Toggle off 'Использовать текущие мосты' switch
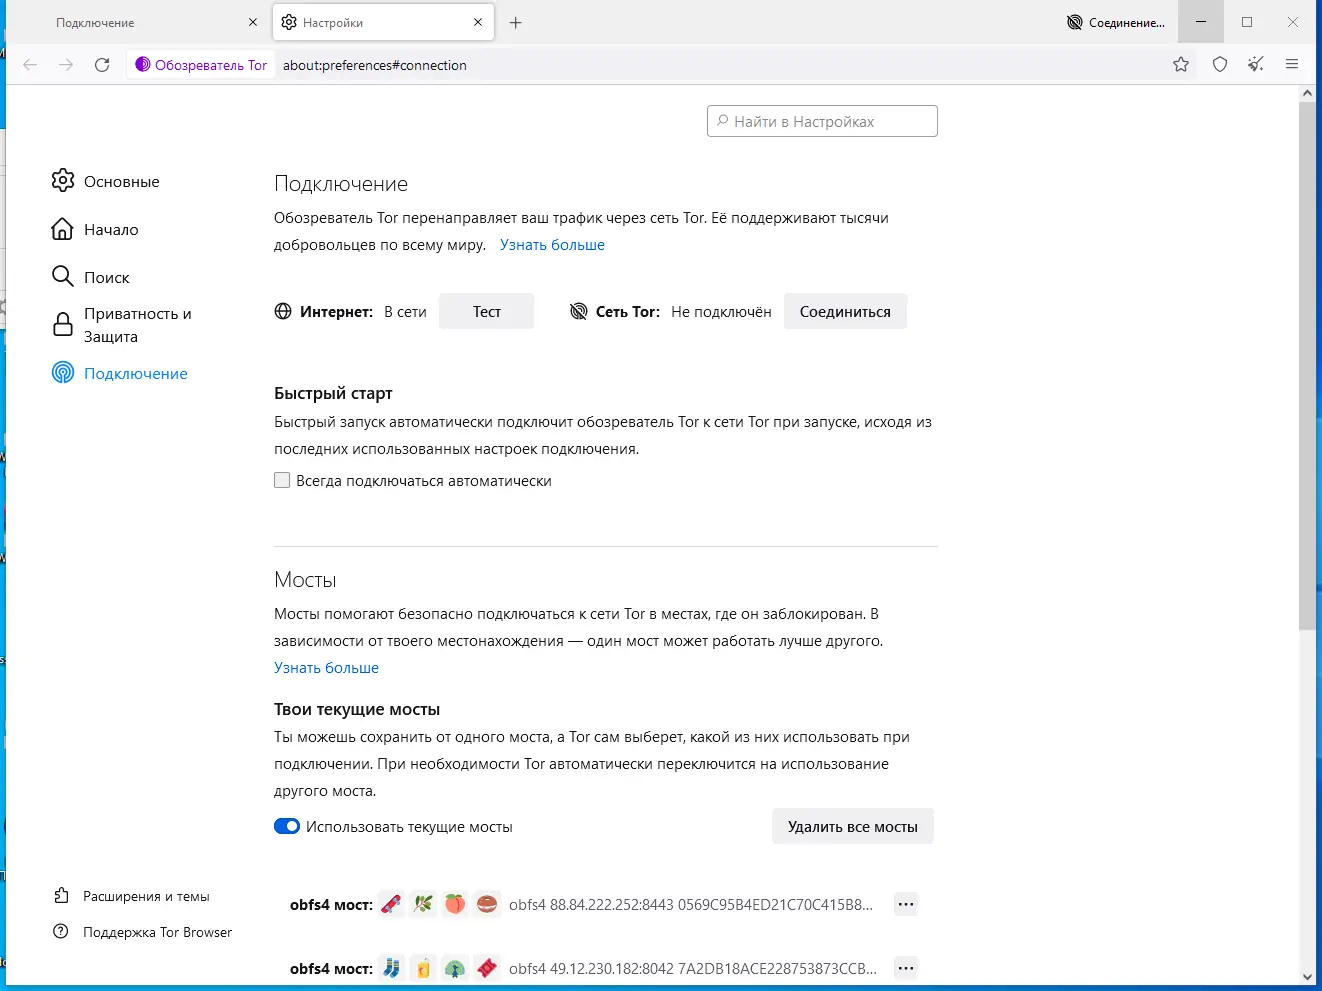 [x=287, y=827]
